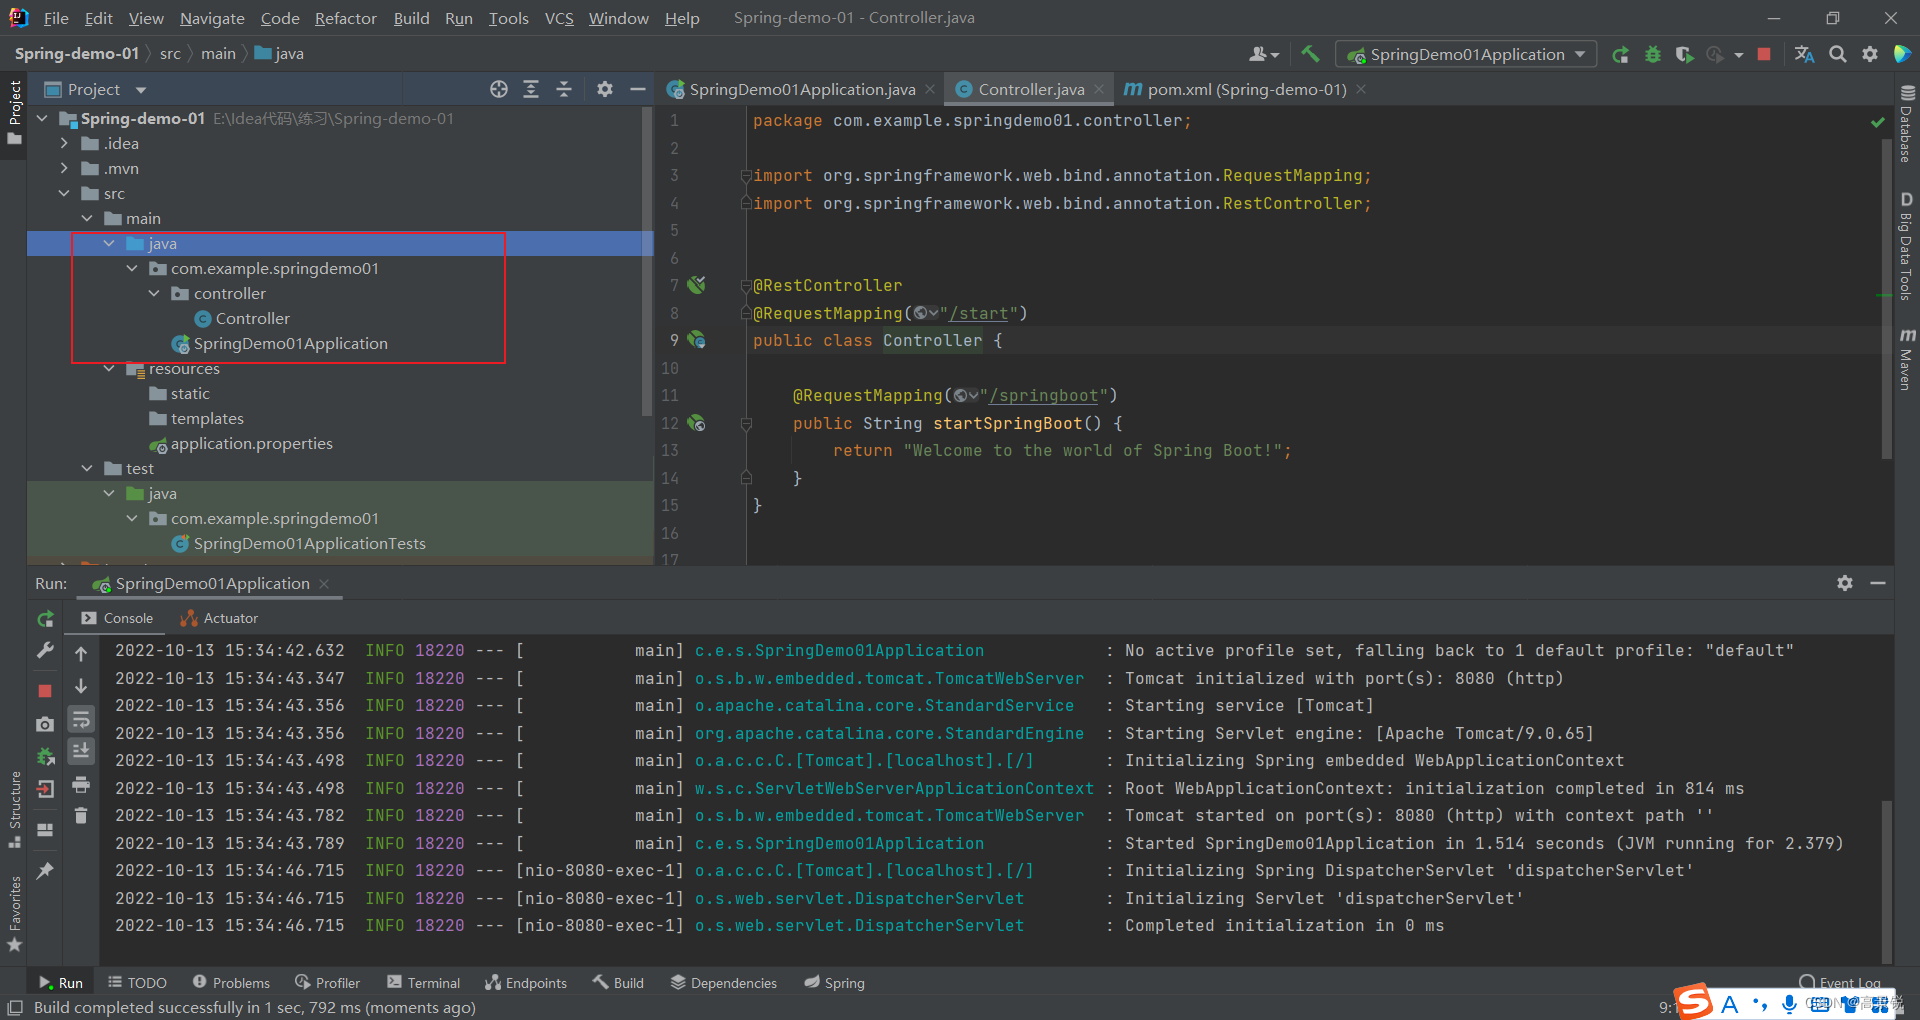Collapse the resources folder
The image size is (1920, 1020).
pyautogui.click(x=109, y=368)
